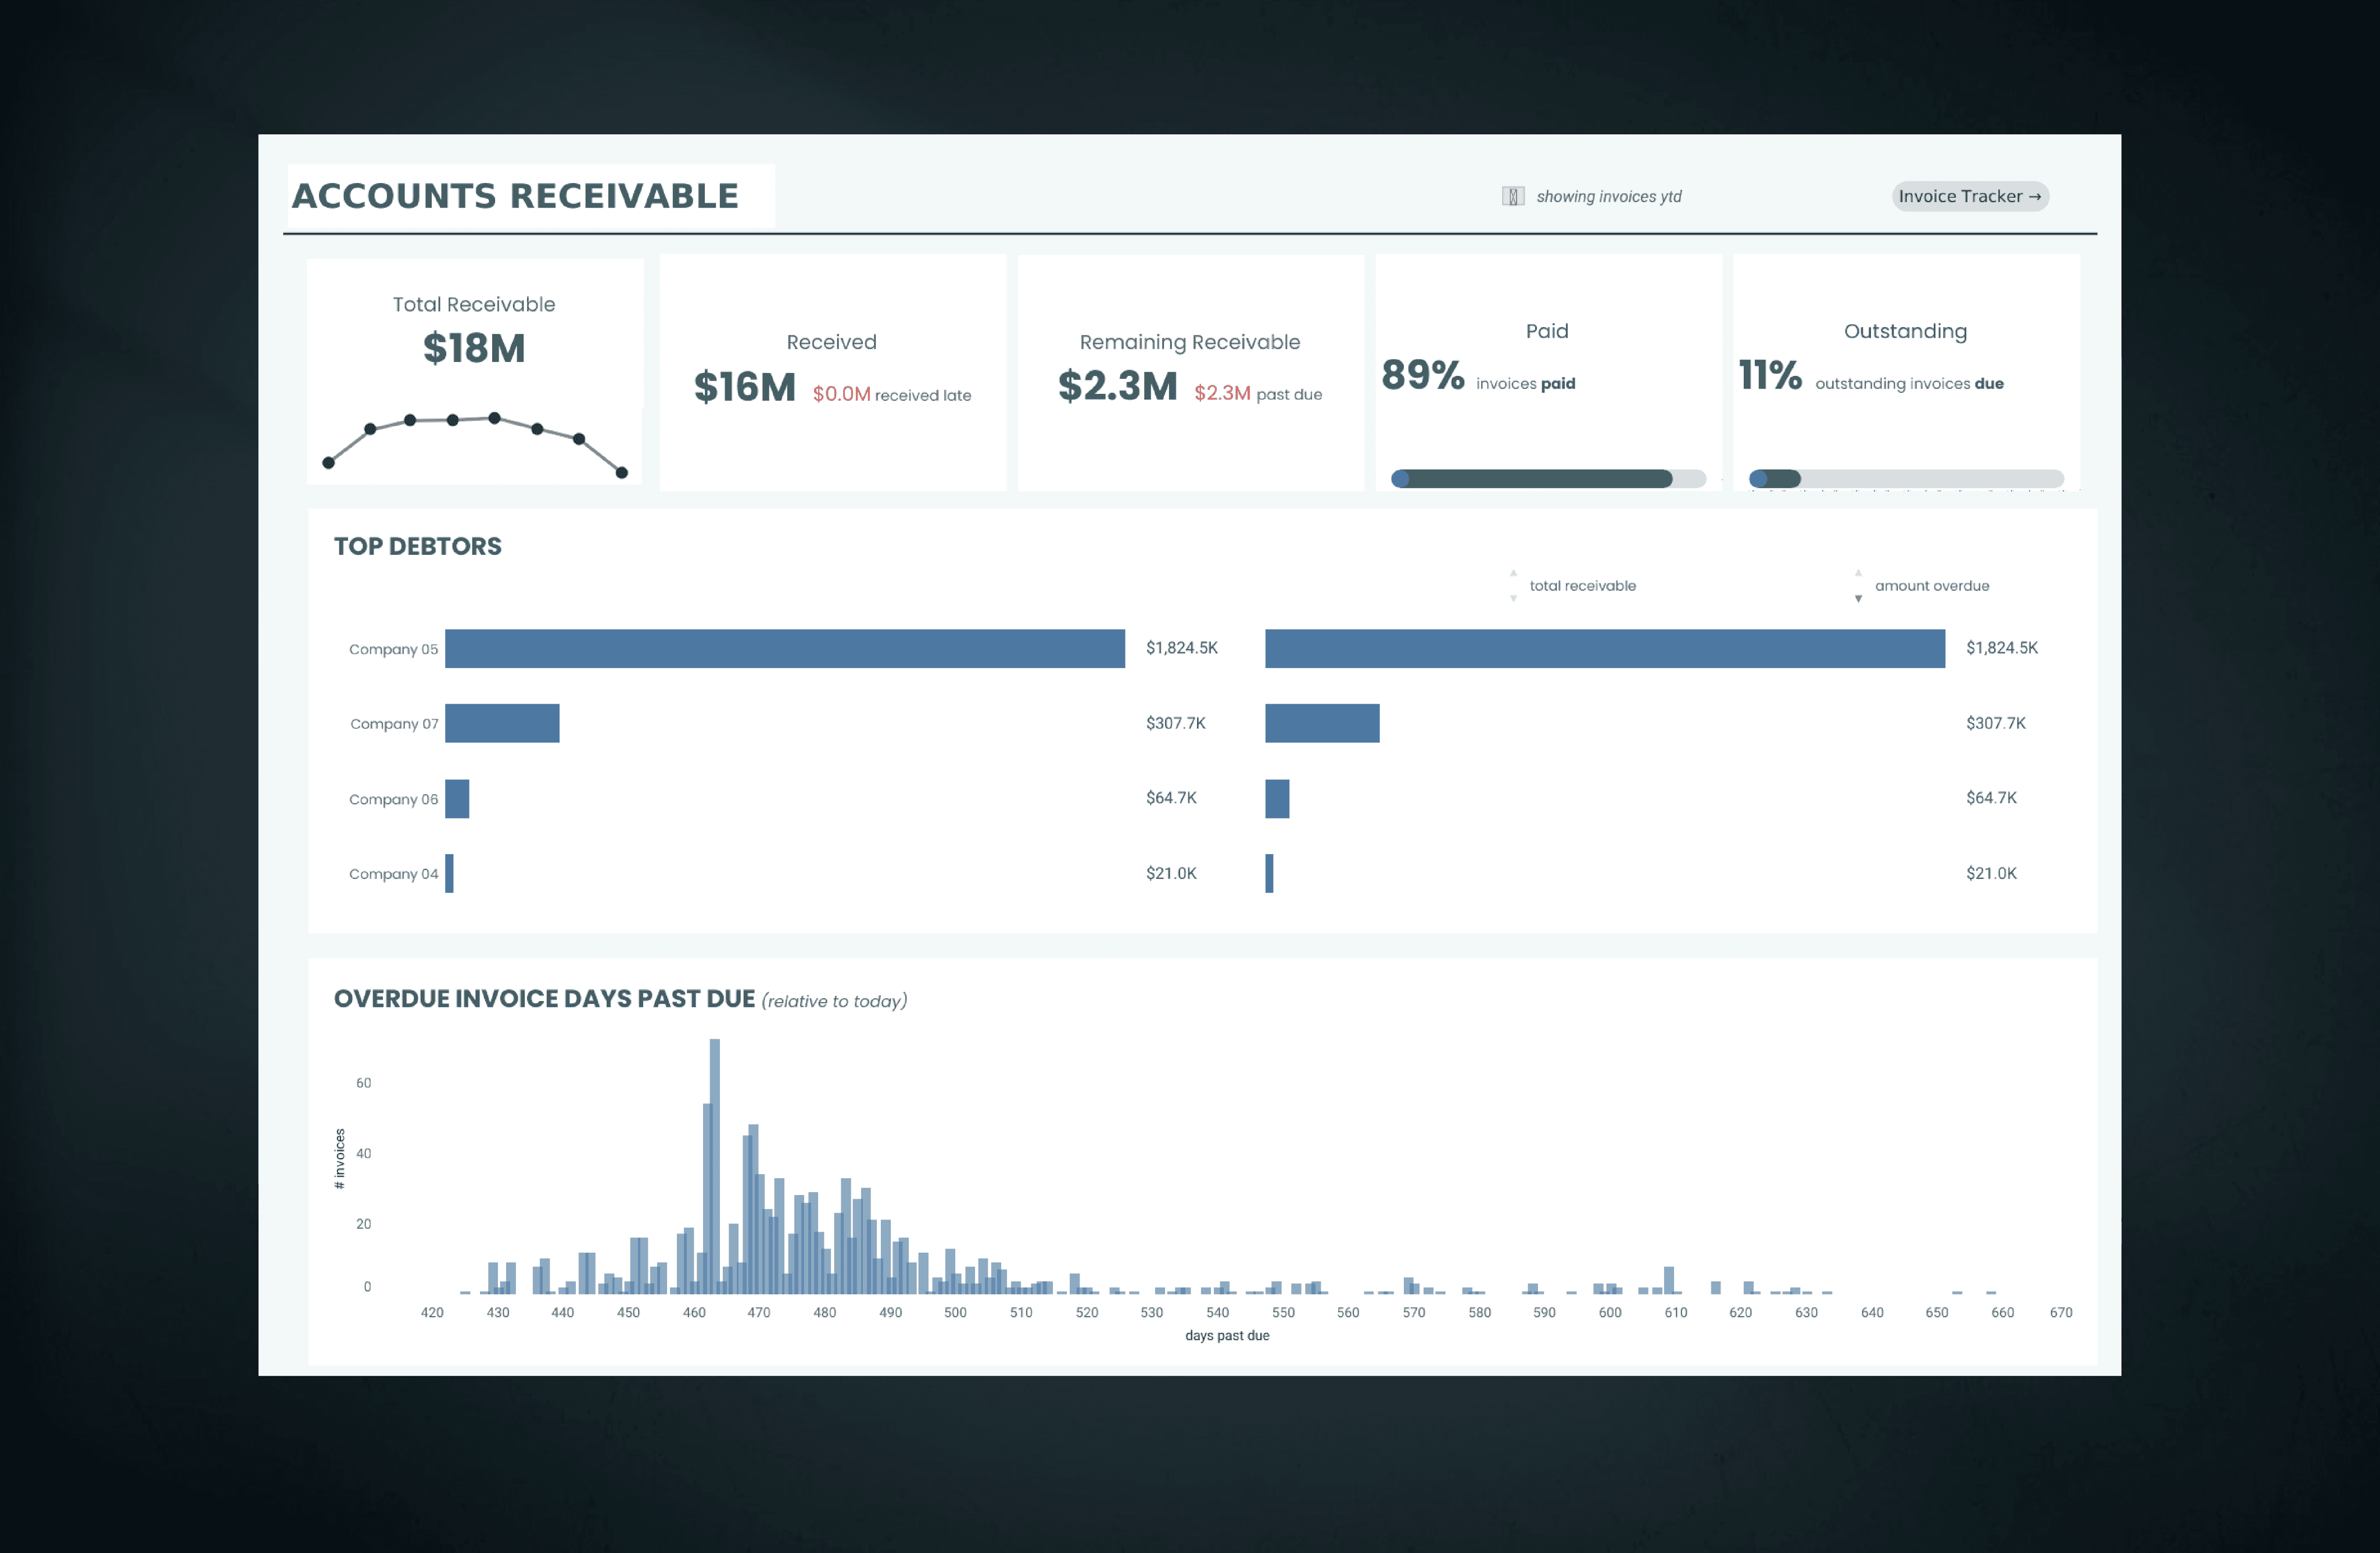Screen dimensions: 2380x1553
Task: Select Company 07 amount overdue bar
Action: pos(1321,723)
